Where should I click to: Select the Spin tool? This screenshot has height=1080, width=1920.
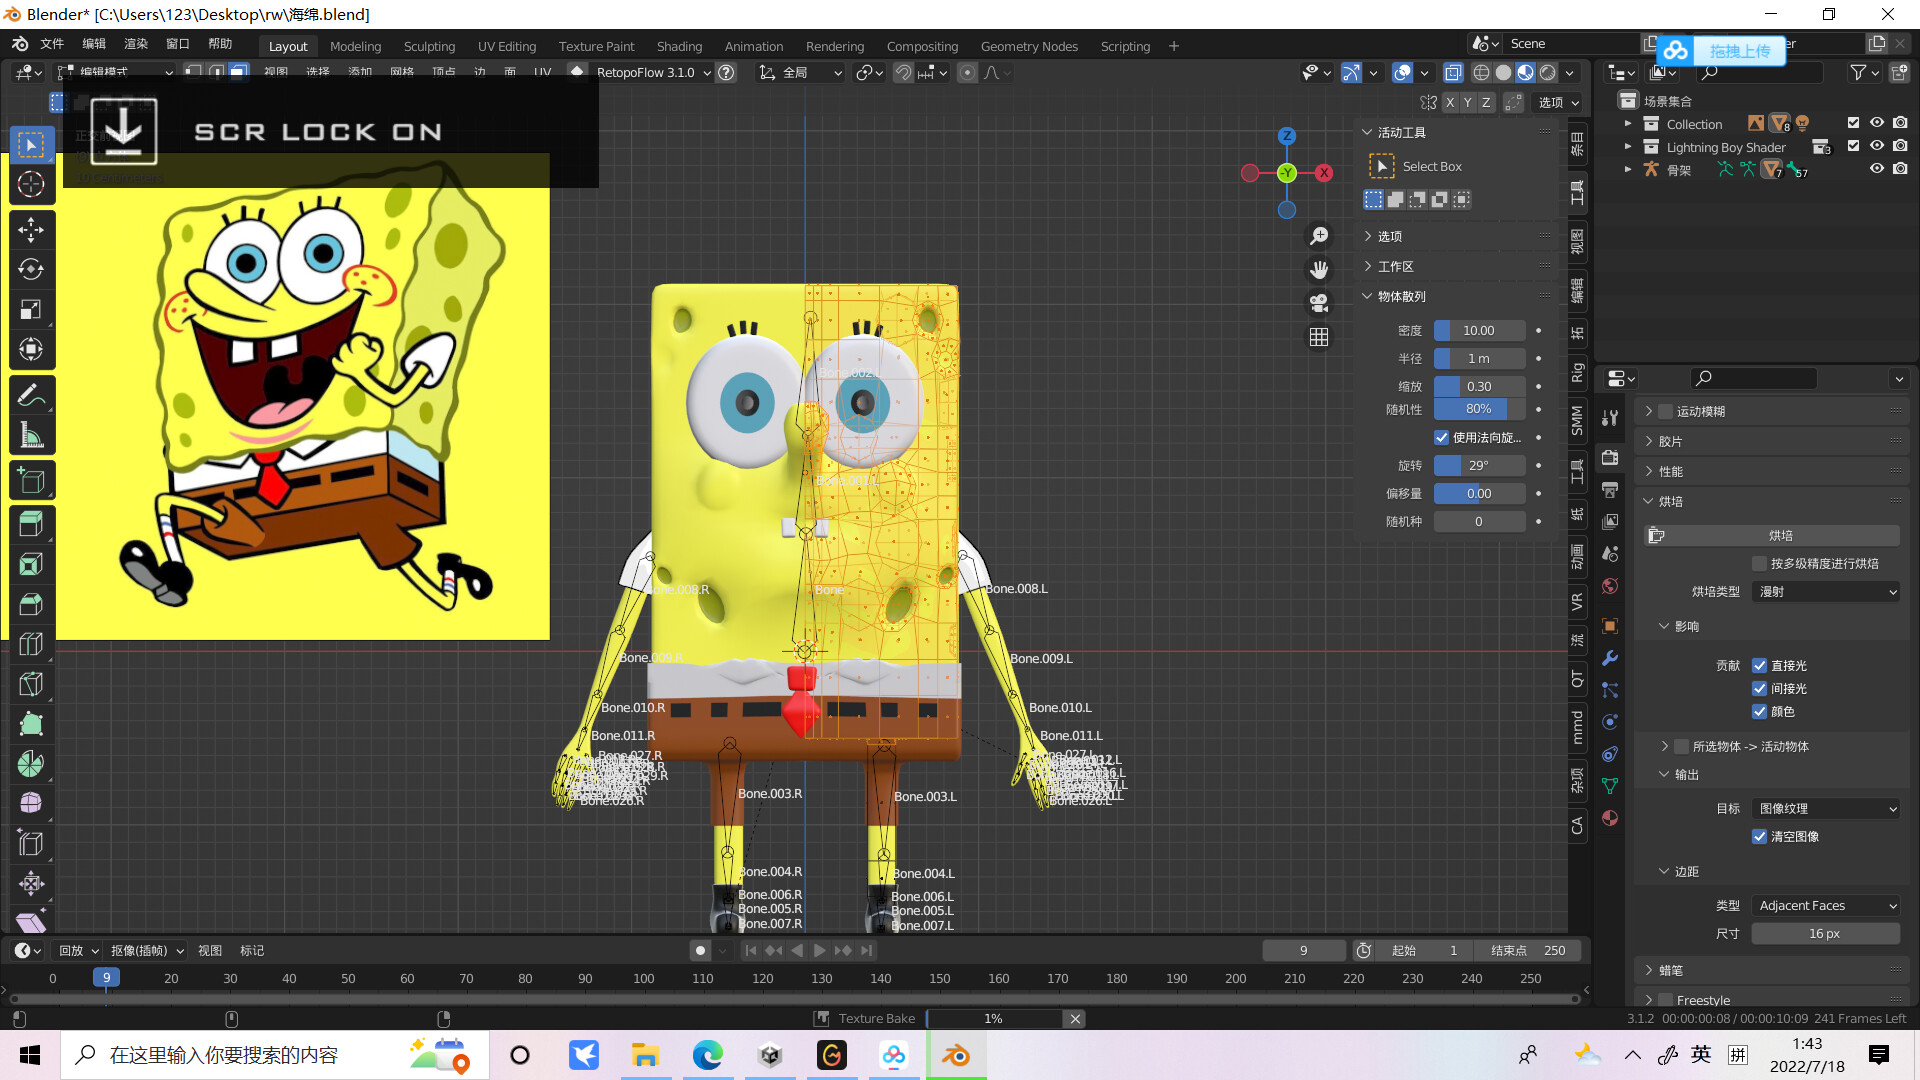[x=31, y=763]
